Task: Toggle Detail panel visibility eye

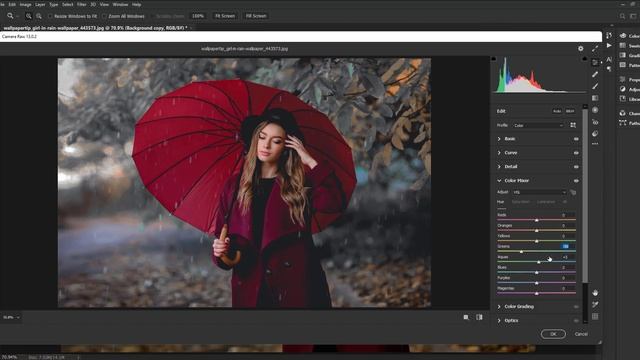Action: click(576, 167)
